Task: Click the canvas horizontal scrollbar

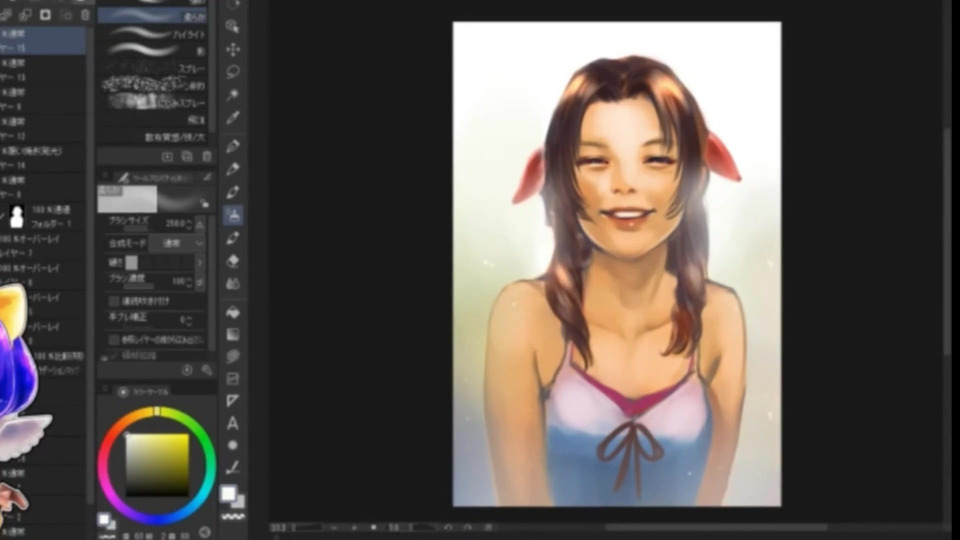Action: point(716,527)
